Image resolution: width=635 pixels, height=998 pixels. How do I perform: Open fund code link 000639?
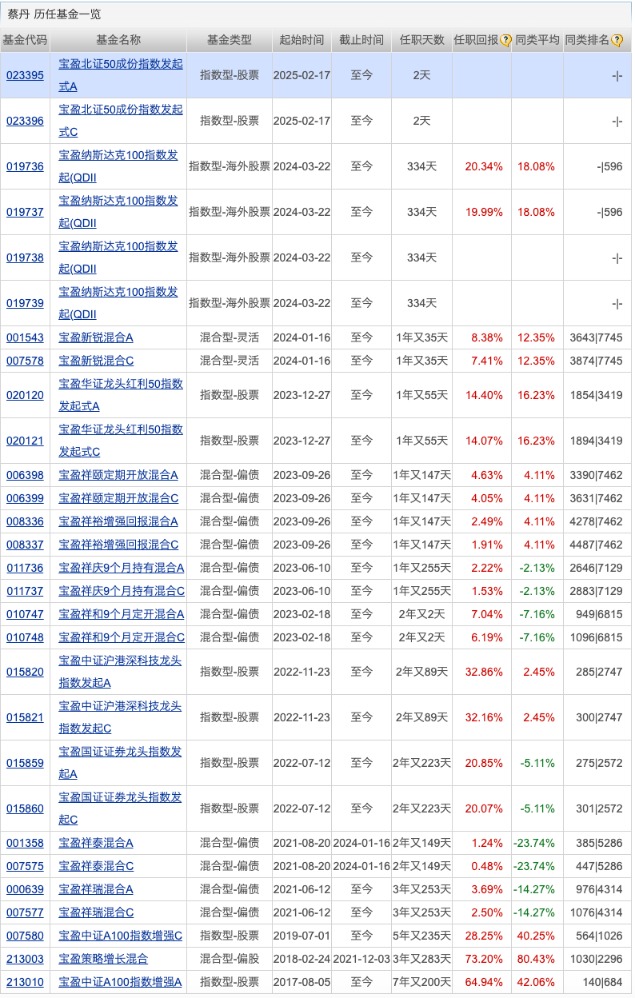click(x=25, y=890)
